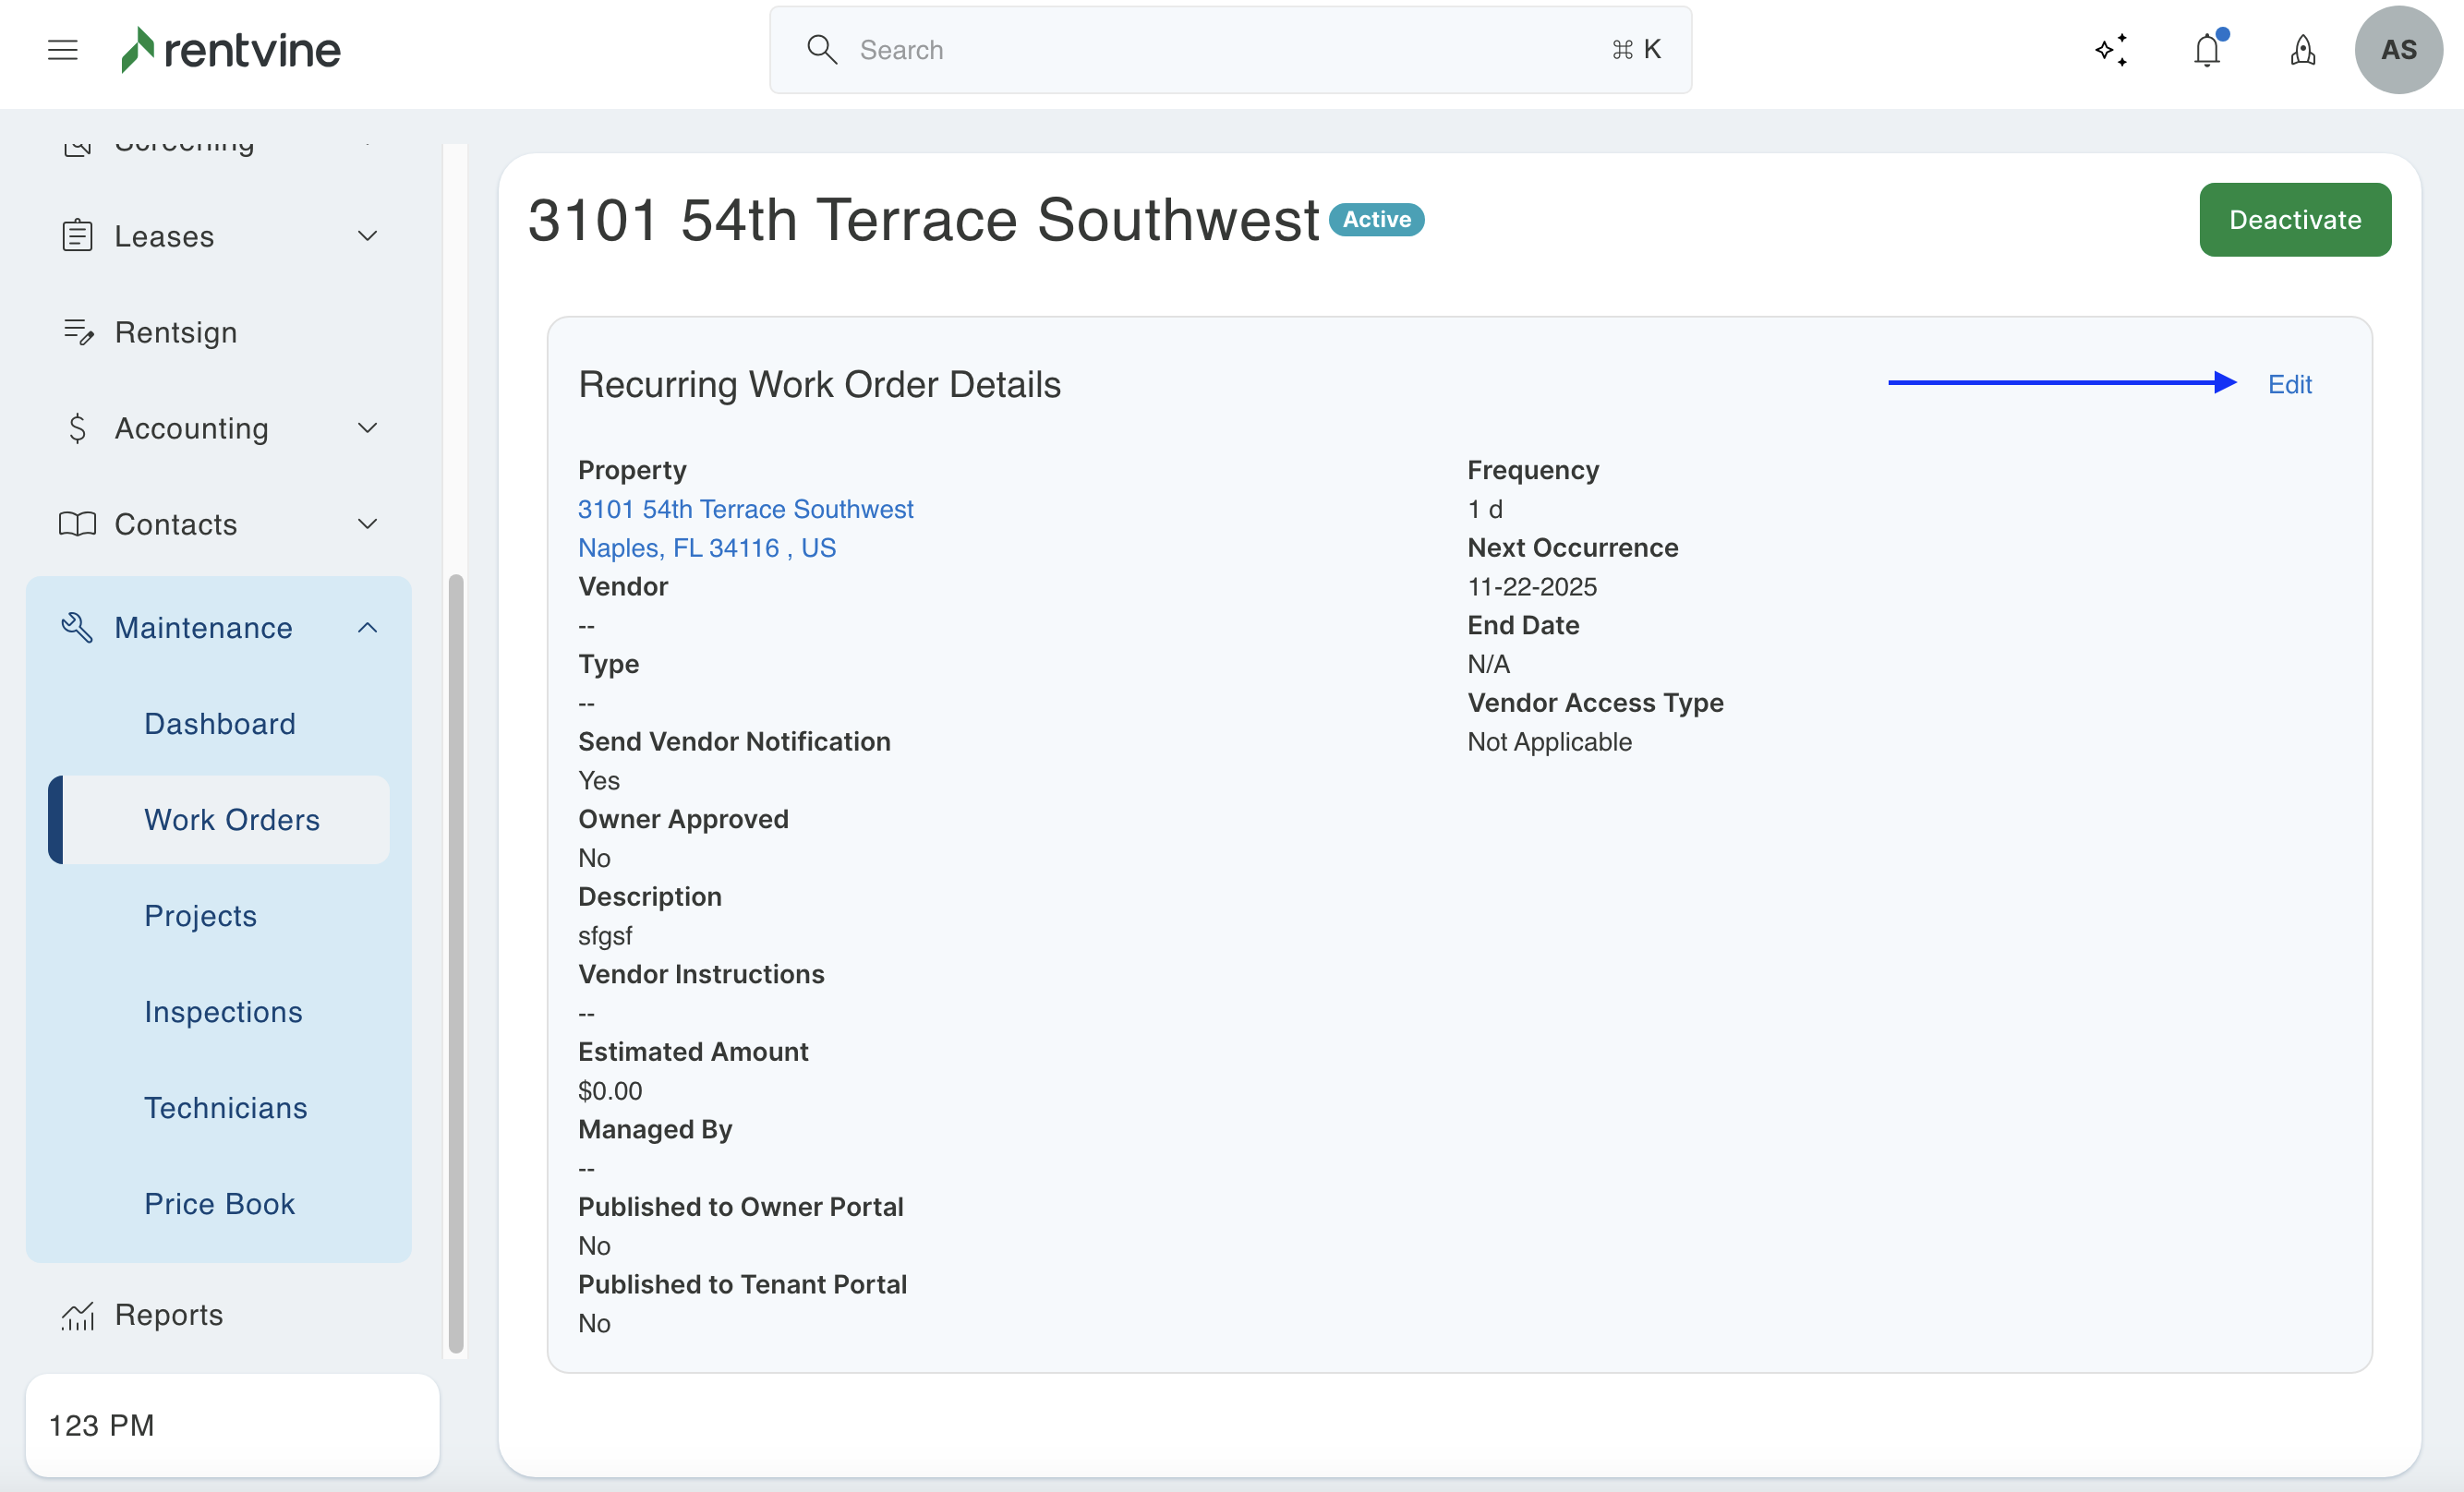Collapse the Maintenance section chevron

click(x=368, y=628)
